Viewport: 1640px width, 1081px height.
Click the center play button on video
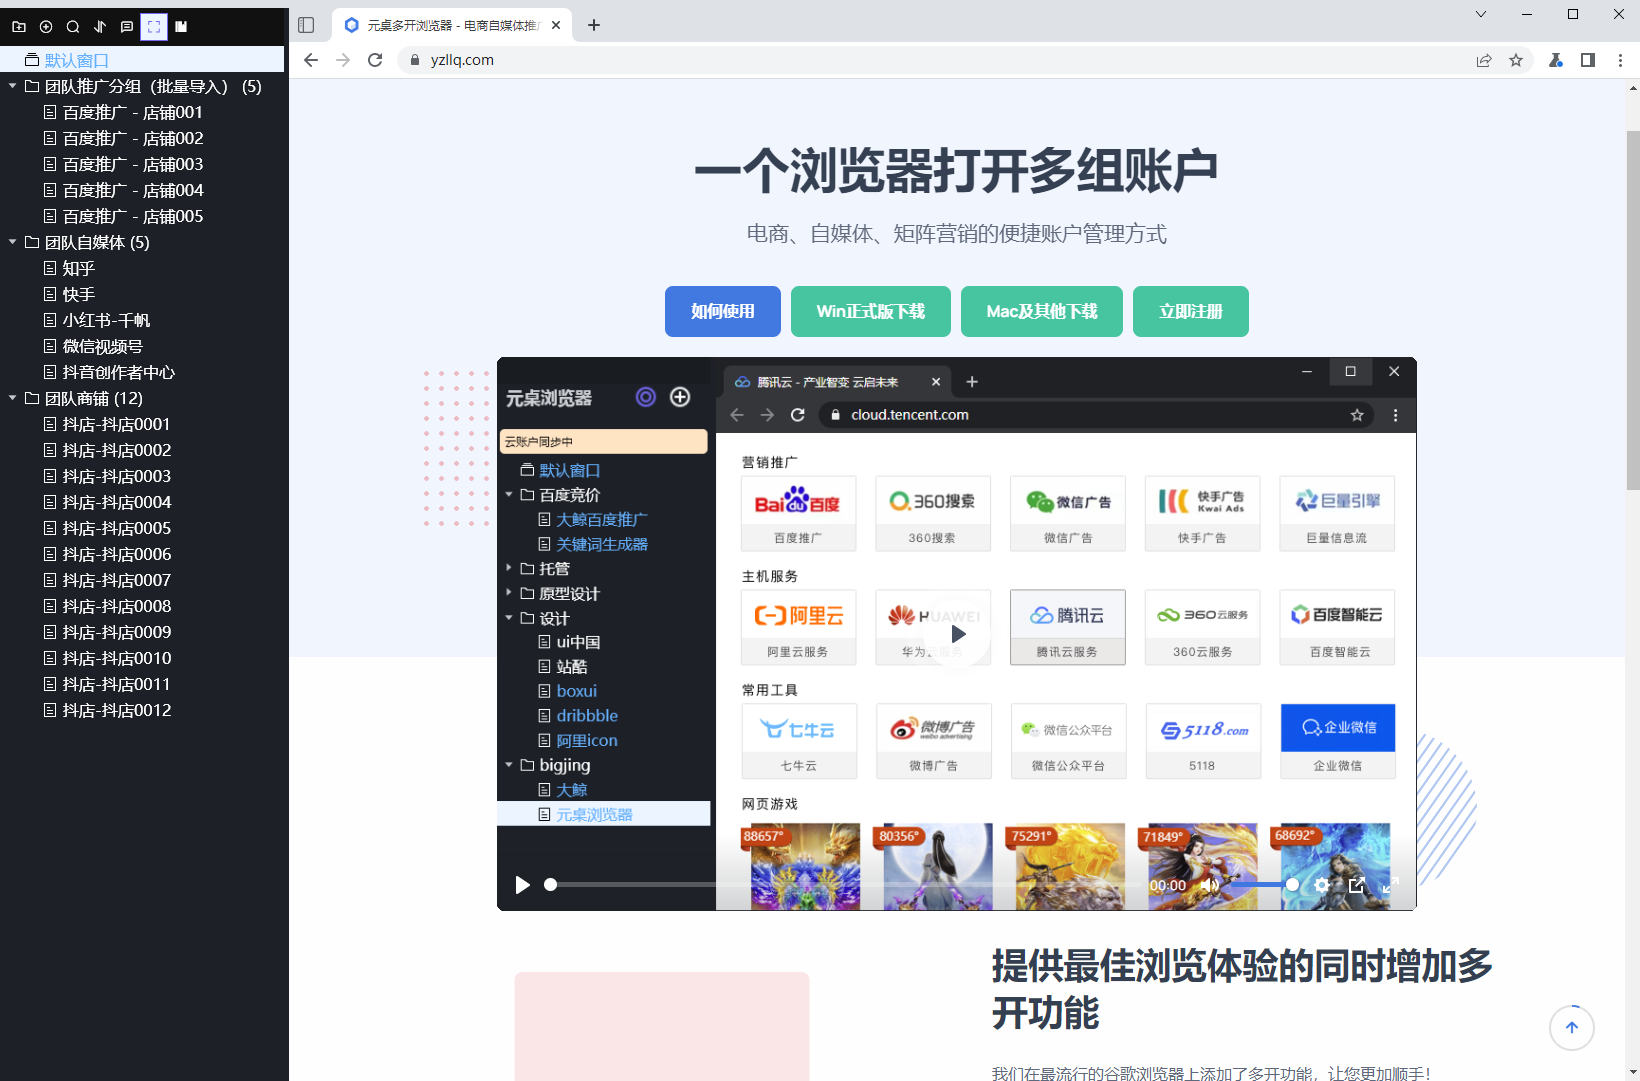(957, 633)
